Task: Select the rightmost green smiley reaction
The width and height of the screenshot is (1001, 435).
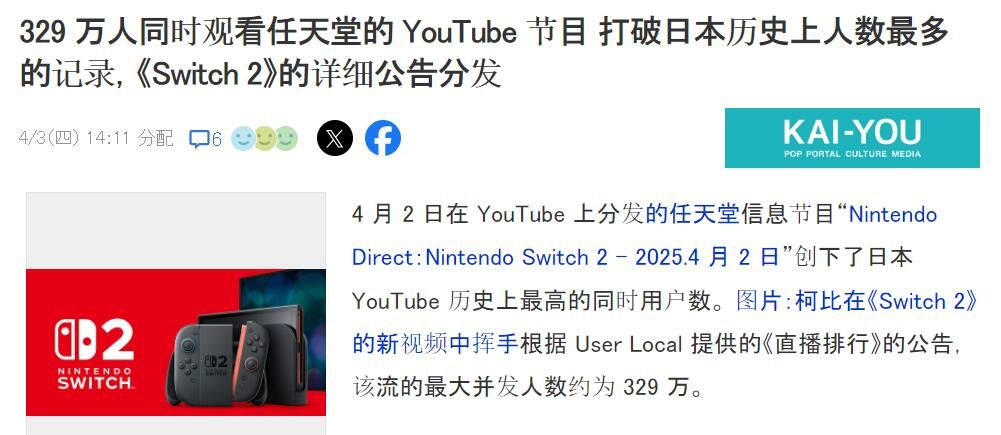Action: tap(287, 139)
